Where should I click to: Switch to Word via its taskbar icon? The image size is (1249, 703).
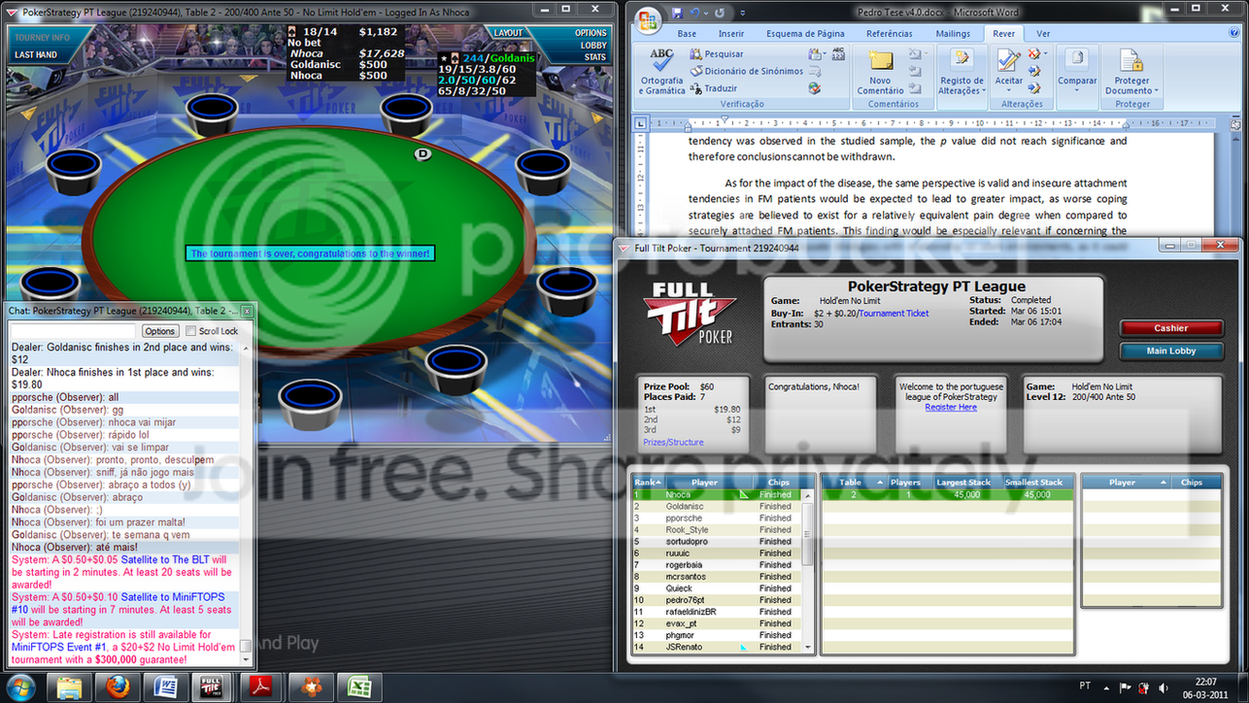coord(165,687)
